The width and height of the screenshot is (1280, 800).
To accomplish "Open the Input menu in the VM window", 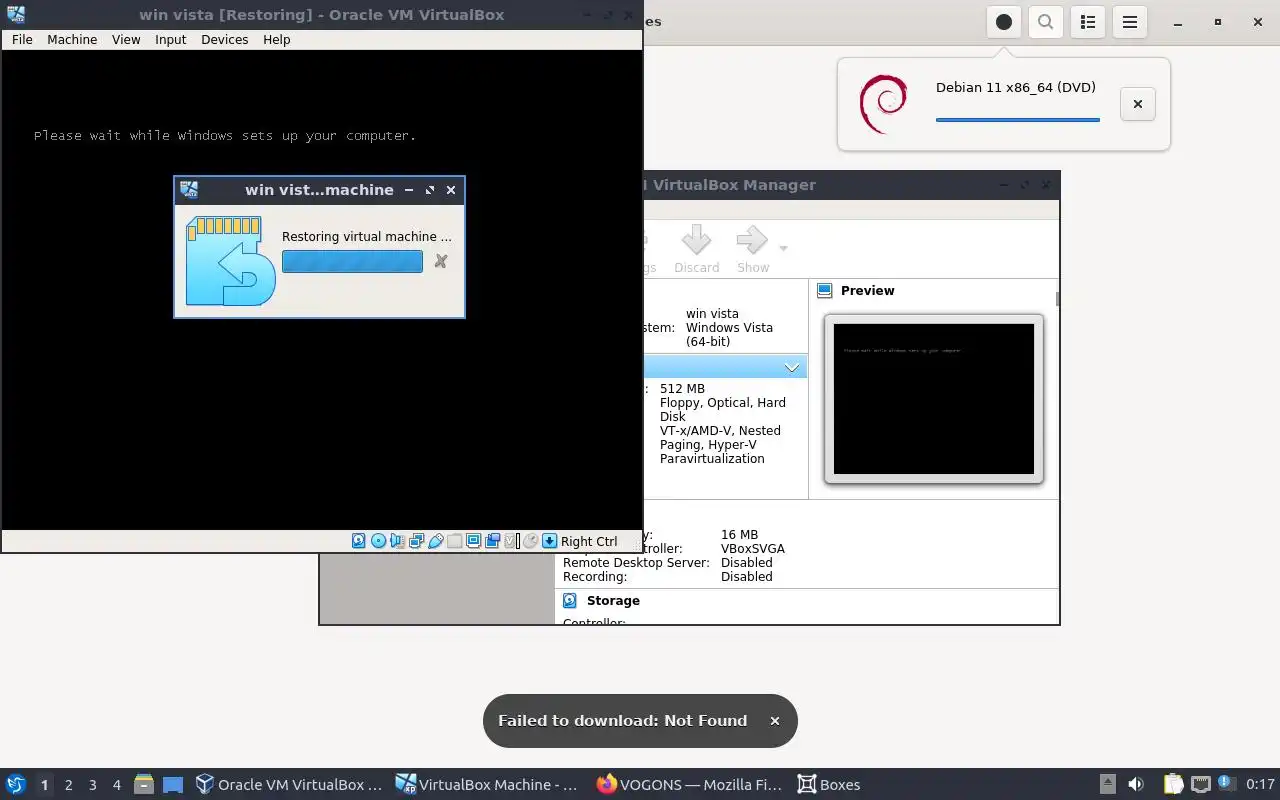I will click(171, 39).
